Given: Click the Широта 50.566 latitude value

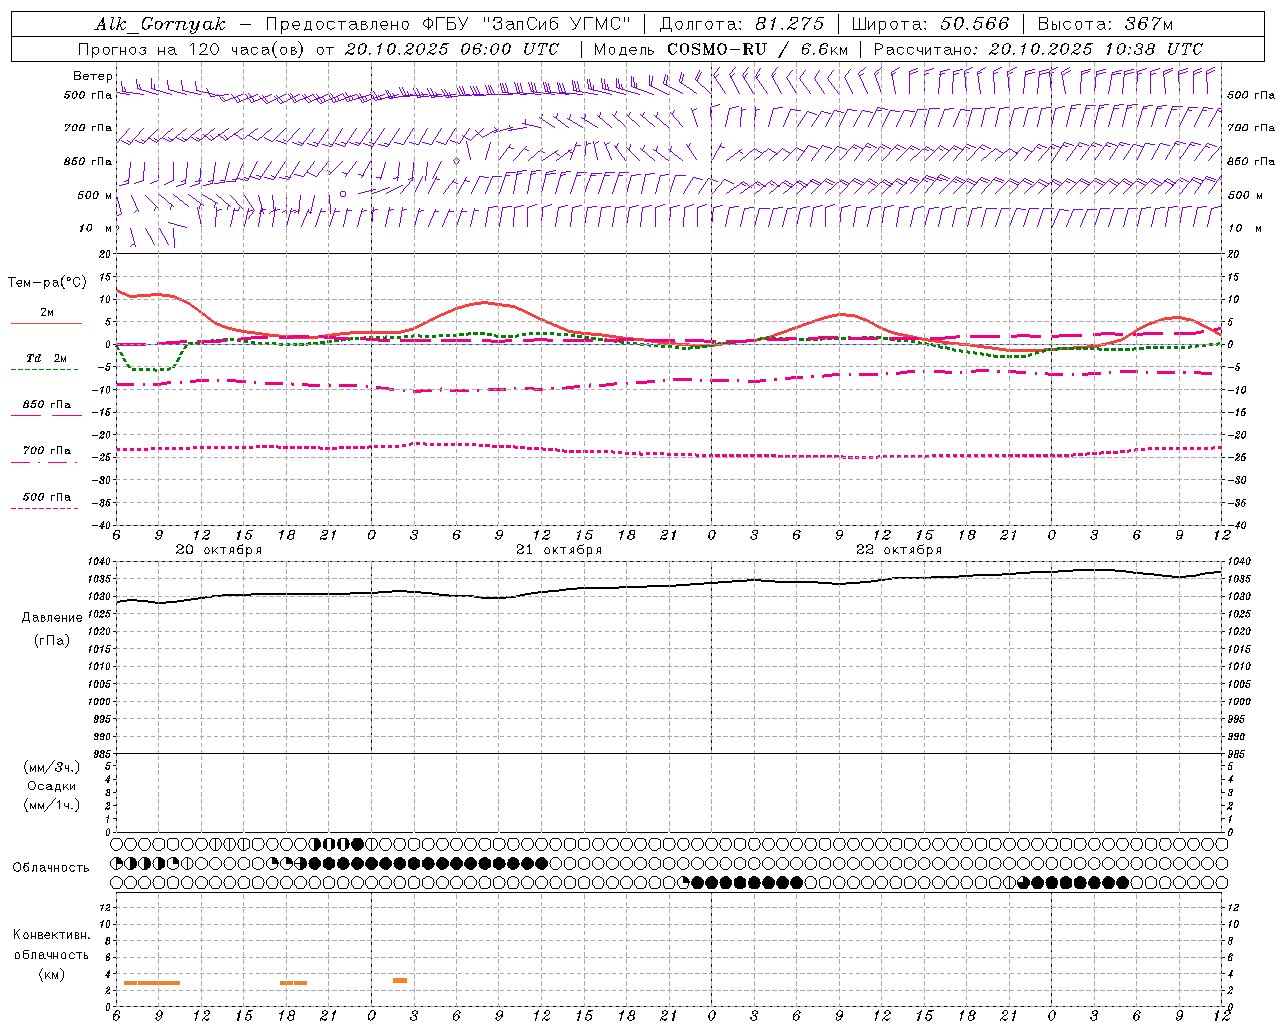Looking at the screenshot, I should pyautogui.click(x=930, y=24).
